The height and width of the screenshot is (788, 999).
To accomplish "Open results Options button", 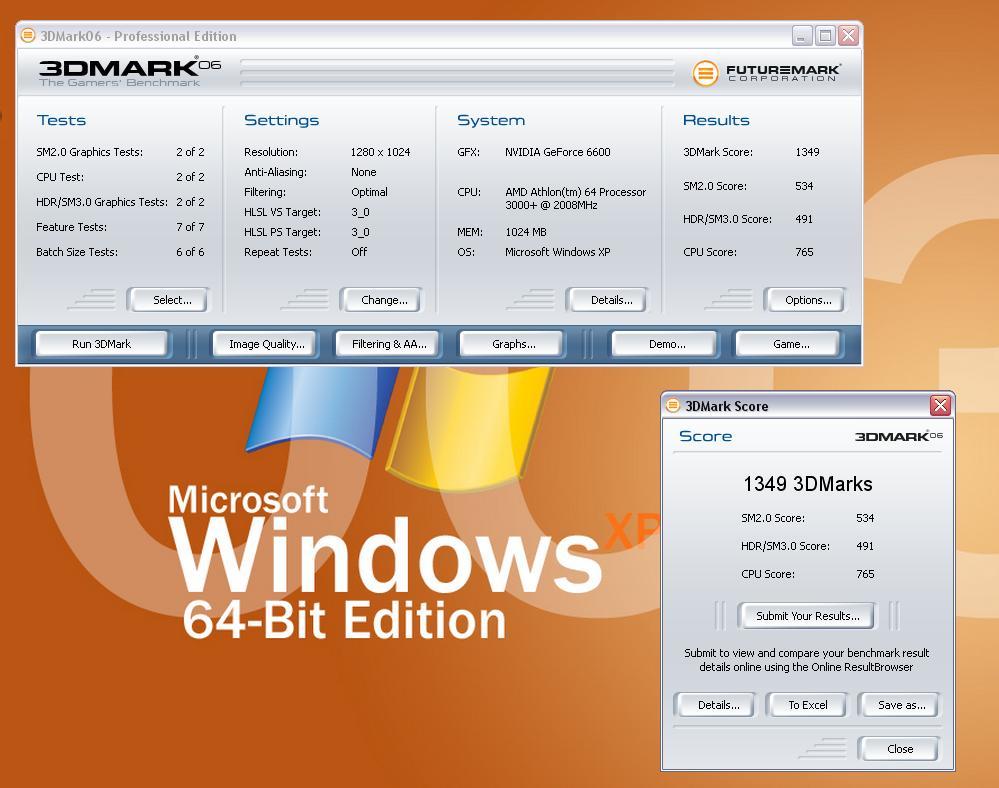I will click(806, 300).
